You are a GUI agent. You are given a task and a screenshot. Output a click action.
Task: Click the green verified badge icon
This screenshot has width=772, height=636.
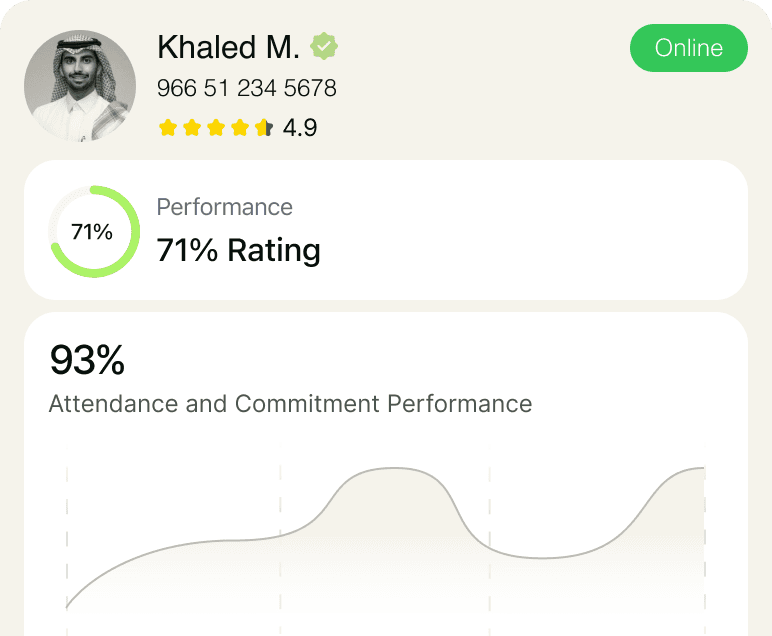(323, 46)
